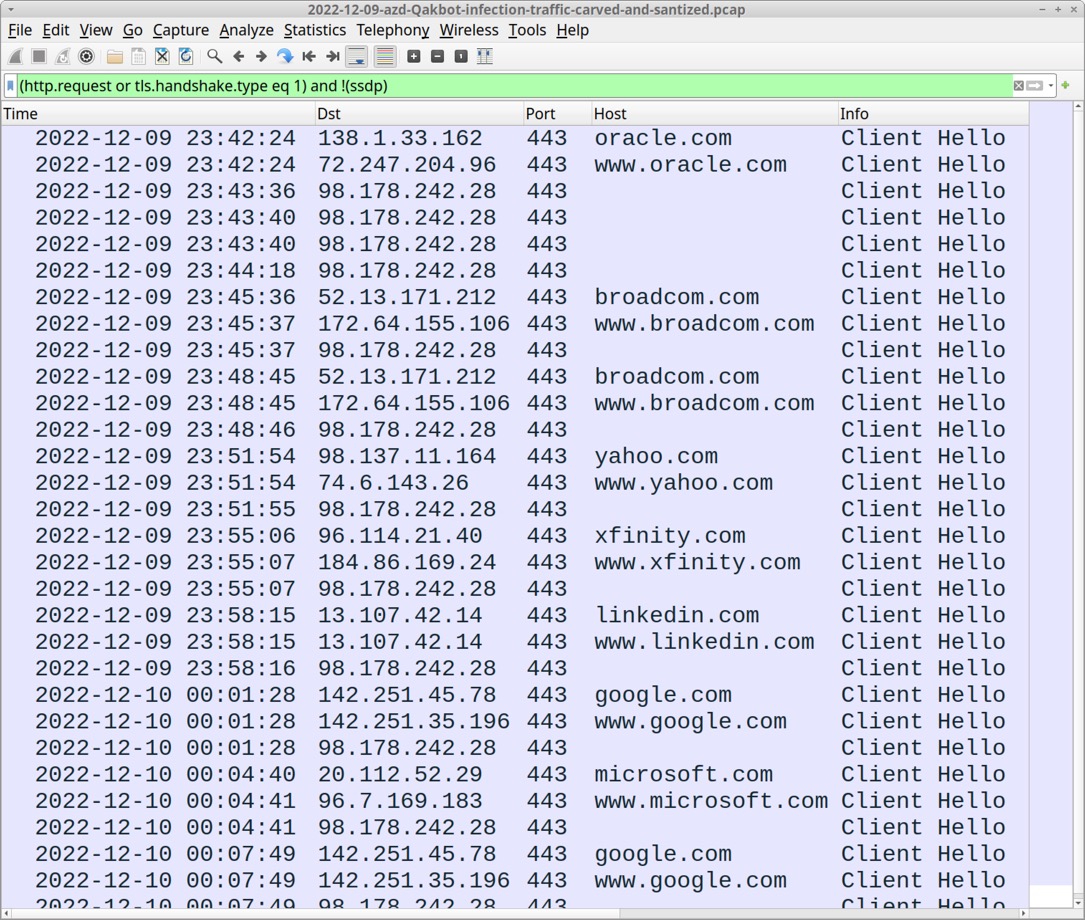Jump to the first packet

309,57
